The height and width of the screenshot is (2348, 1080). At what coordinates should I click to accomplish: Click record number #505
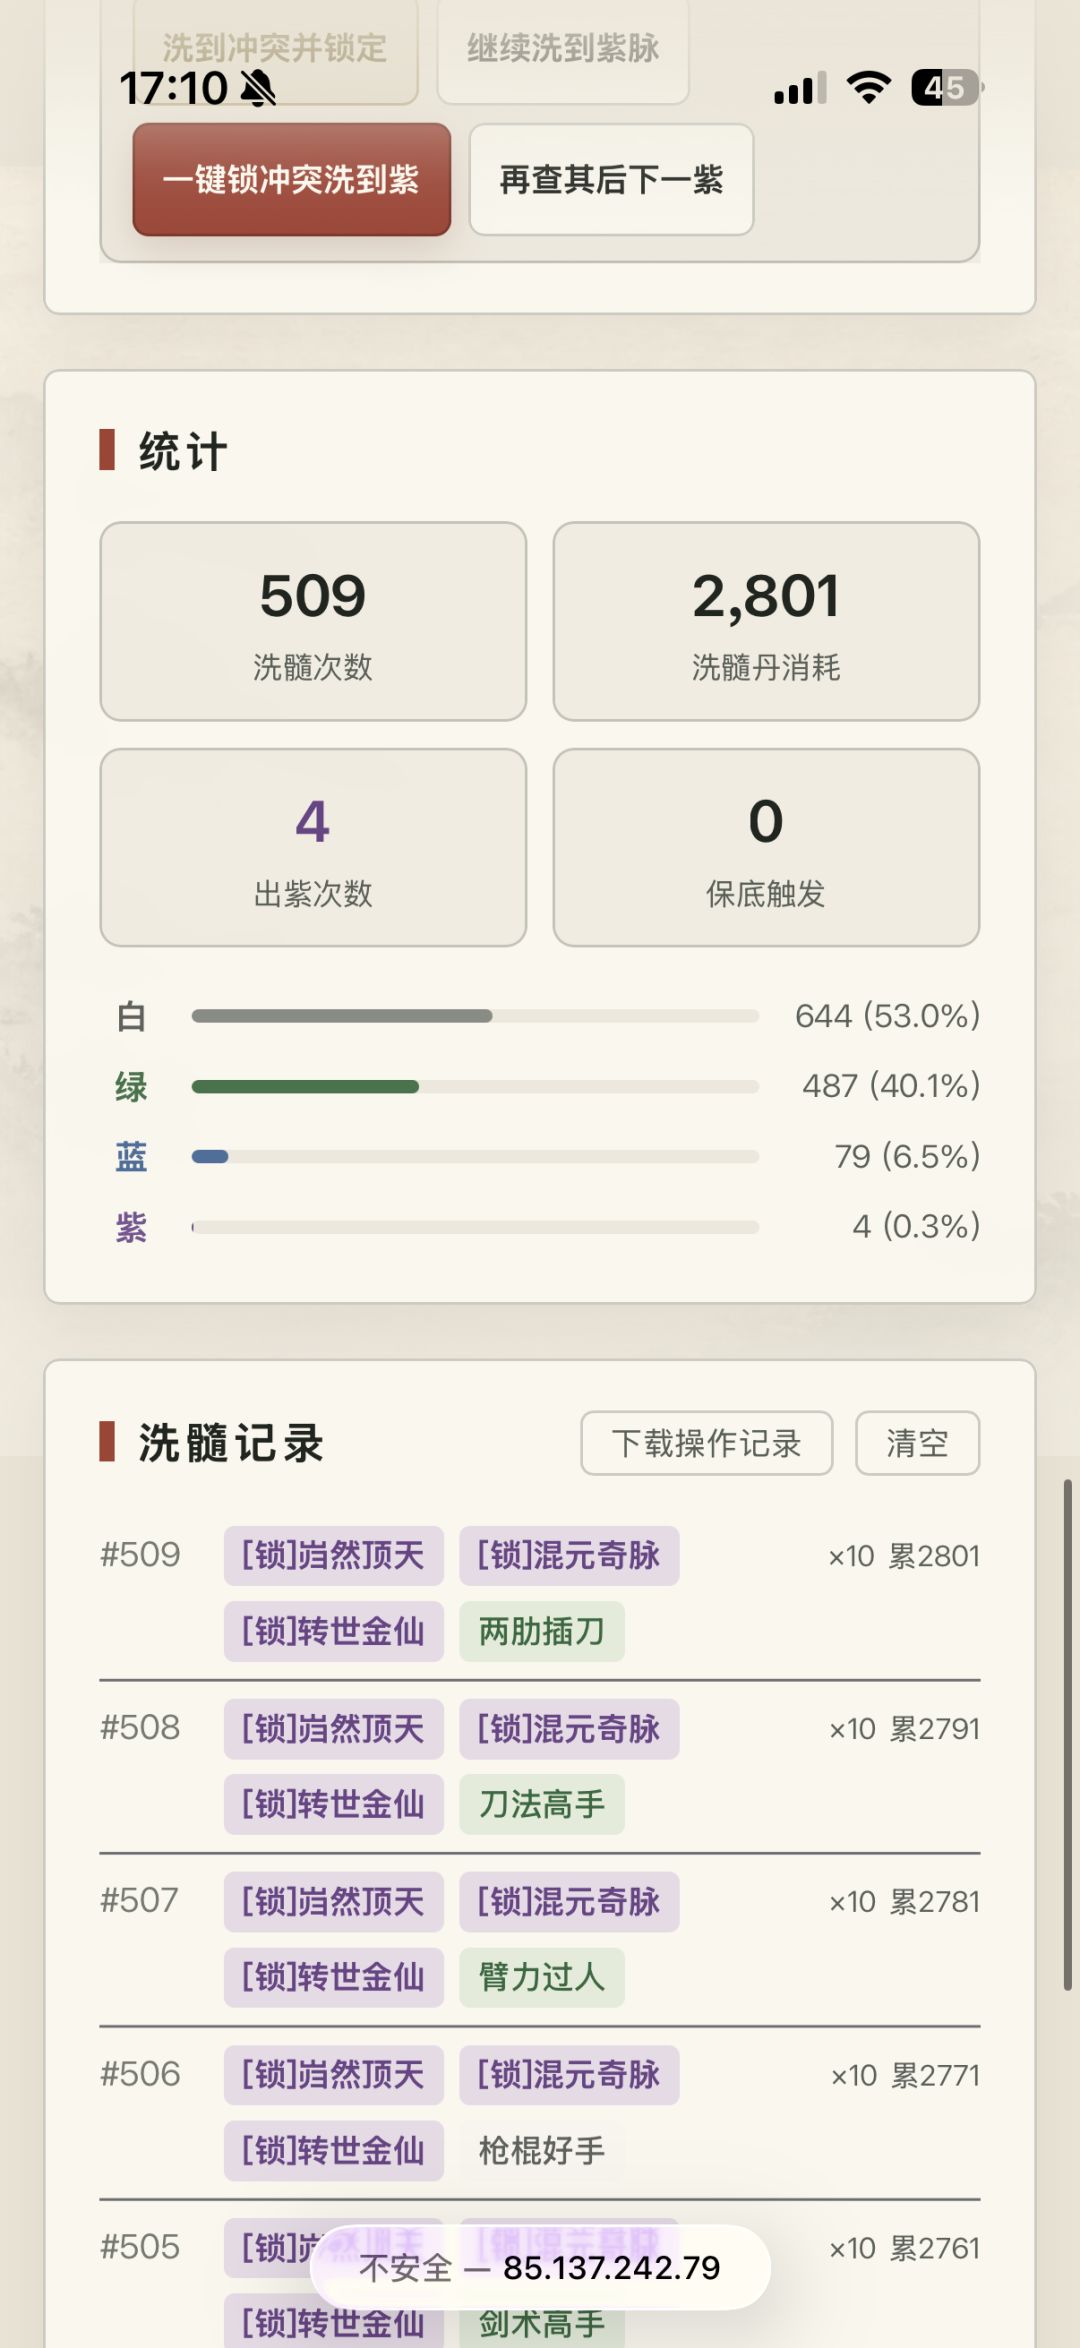(x=140, y=2247)
